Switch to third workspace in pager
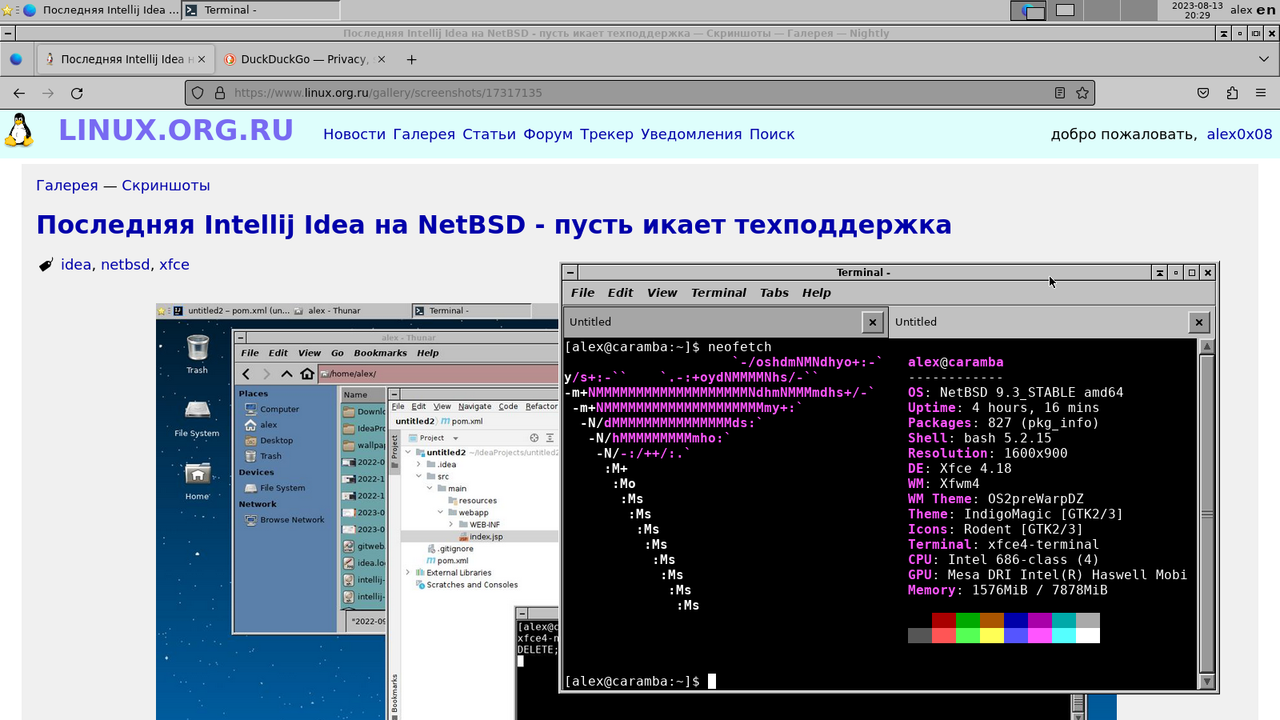This screenshot has width=1280, height=720. (1101, 10)
